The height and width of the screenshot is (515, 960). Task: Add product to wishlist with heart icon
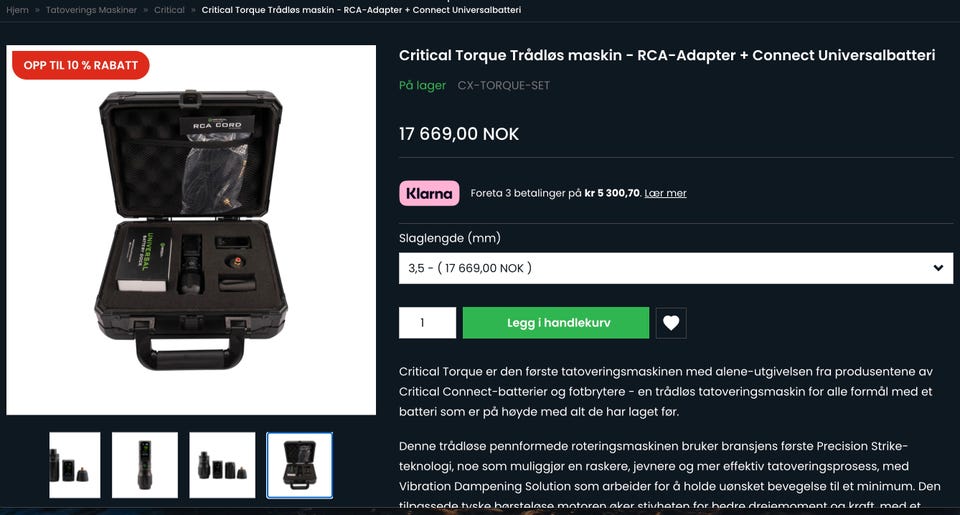(671, 323)
